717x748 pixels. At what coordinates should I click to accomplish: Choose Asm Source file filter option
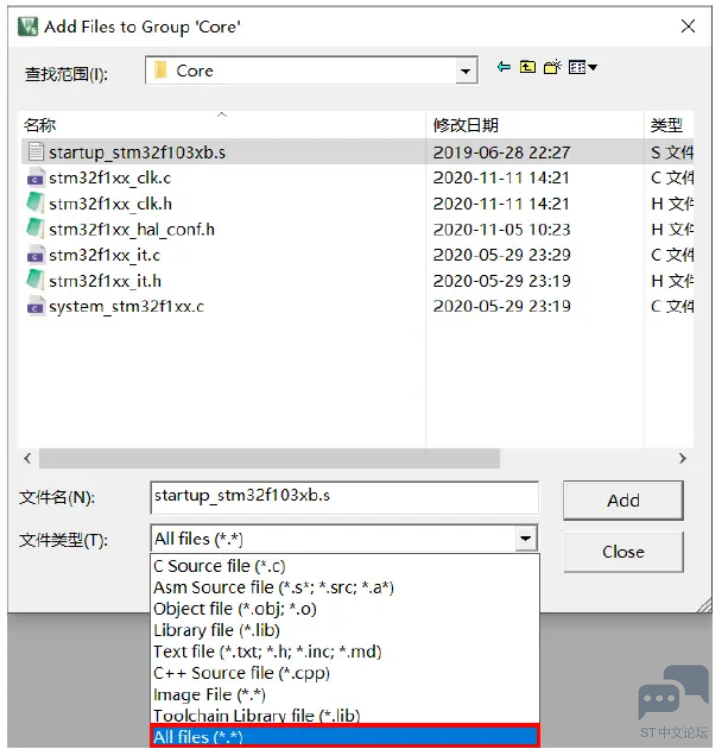pyautogui.click(x=345, y=588)
